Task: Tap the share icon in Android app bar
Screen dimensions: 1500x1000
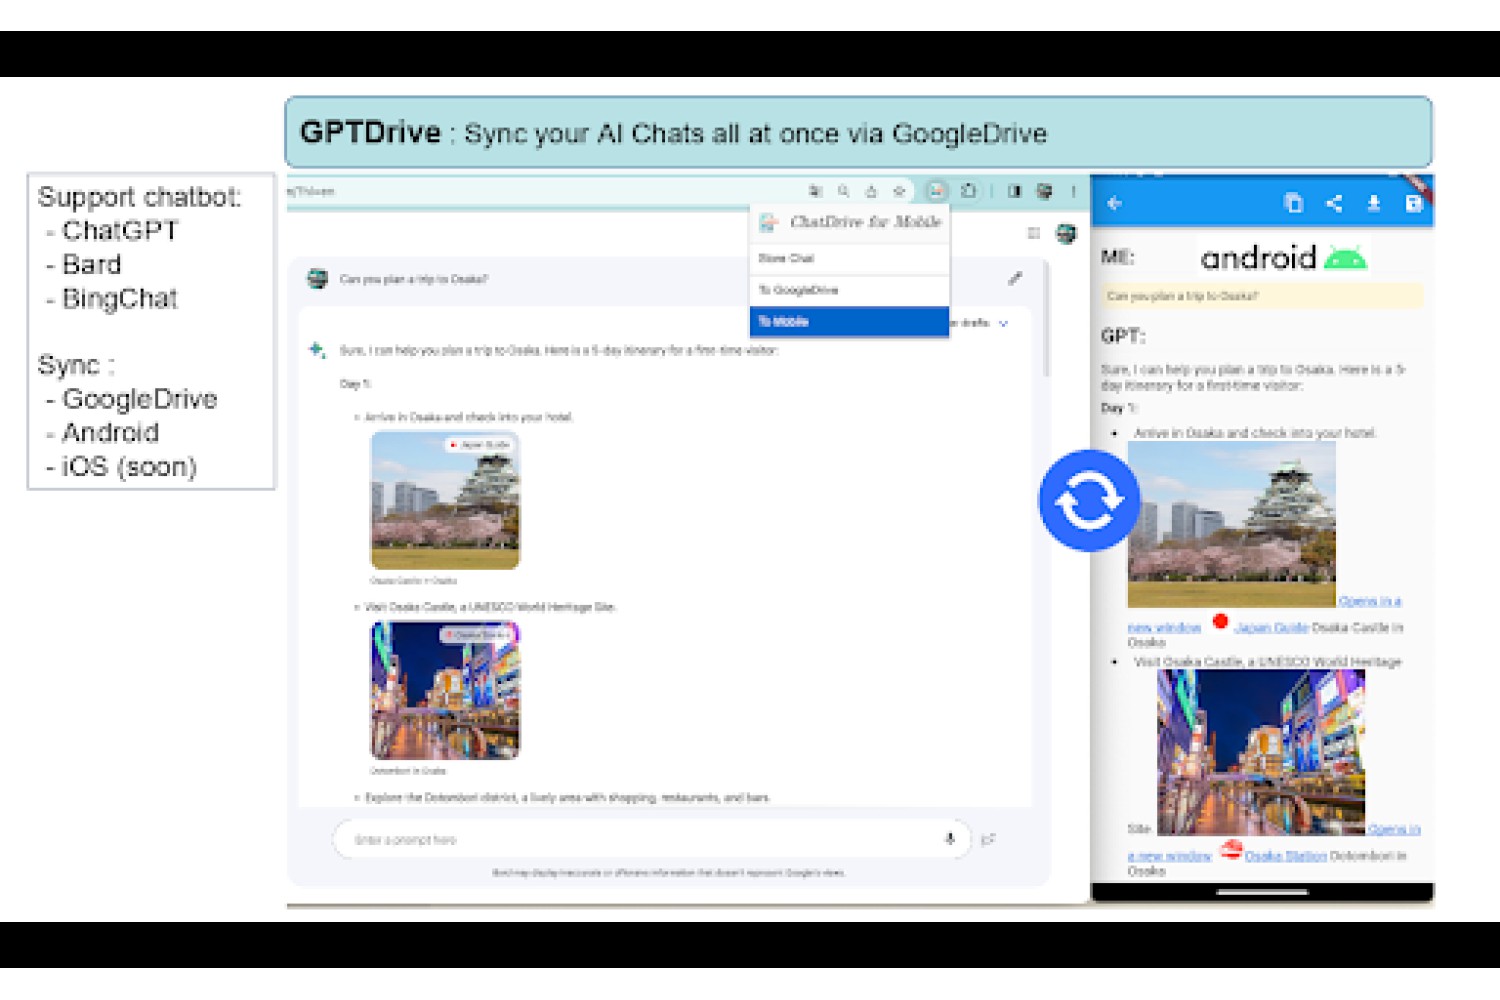Action: (x=1334, y=204)
